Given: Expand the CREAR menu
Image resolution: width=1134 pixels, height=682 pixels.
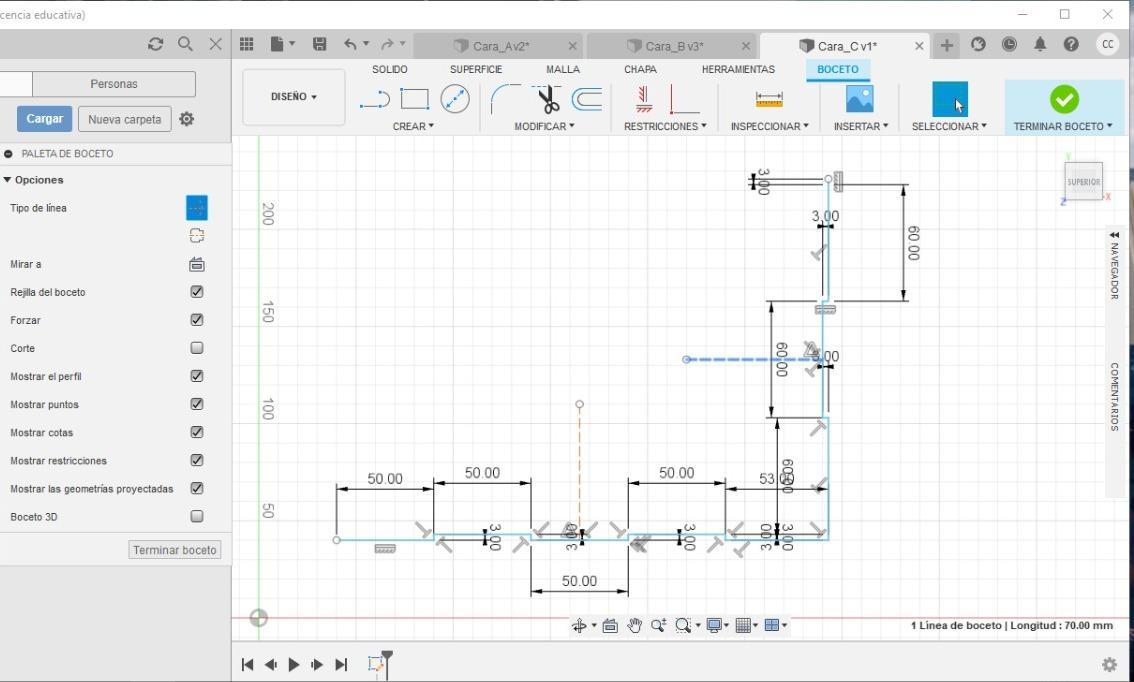Looking at the screenshot, I should coord(413,126).
